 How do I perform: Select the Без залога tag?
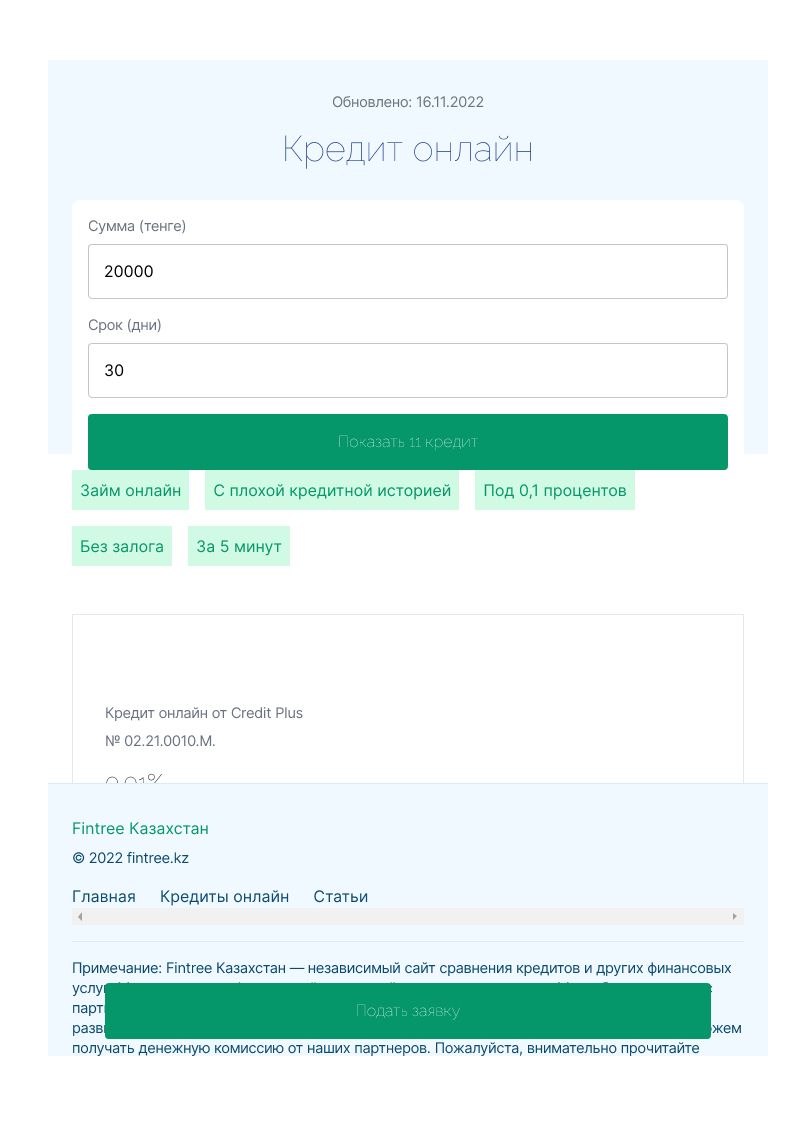coord(122,547)
